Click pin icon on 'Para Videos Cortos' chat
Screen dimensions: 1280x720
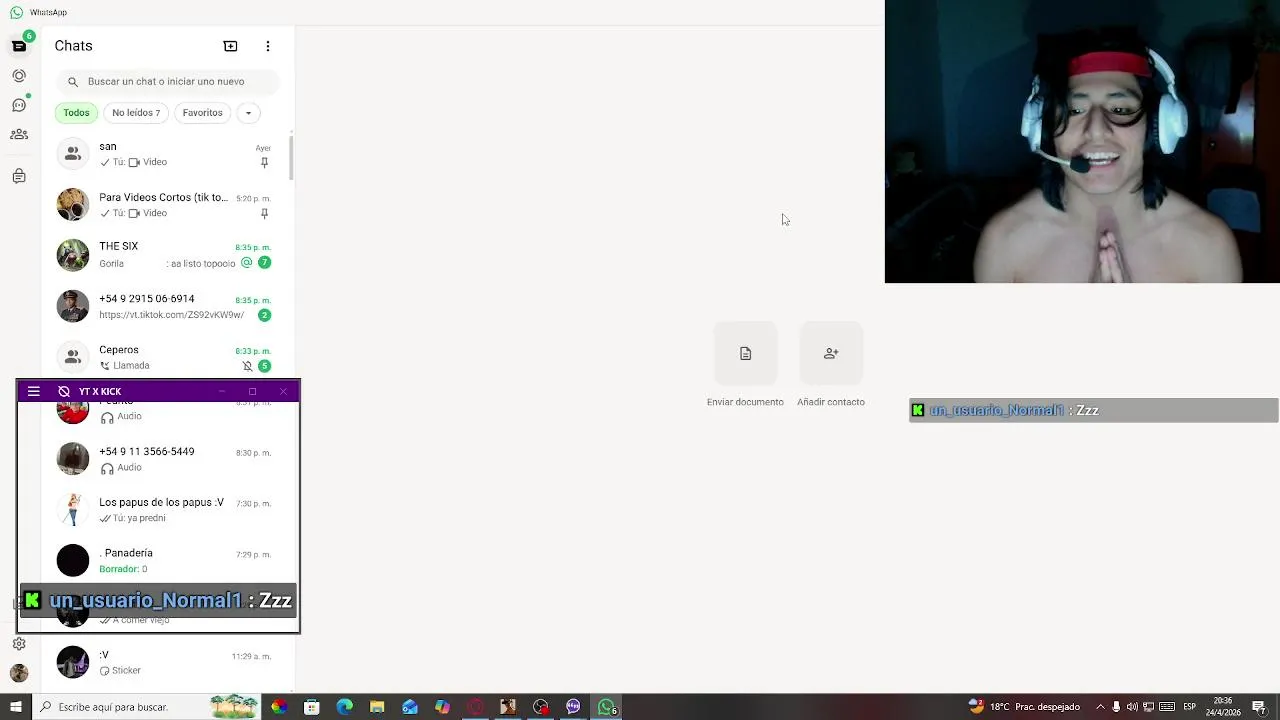(x=264, y=213)
